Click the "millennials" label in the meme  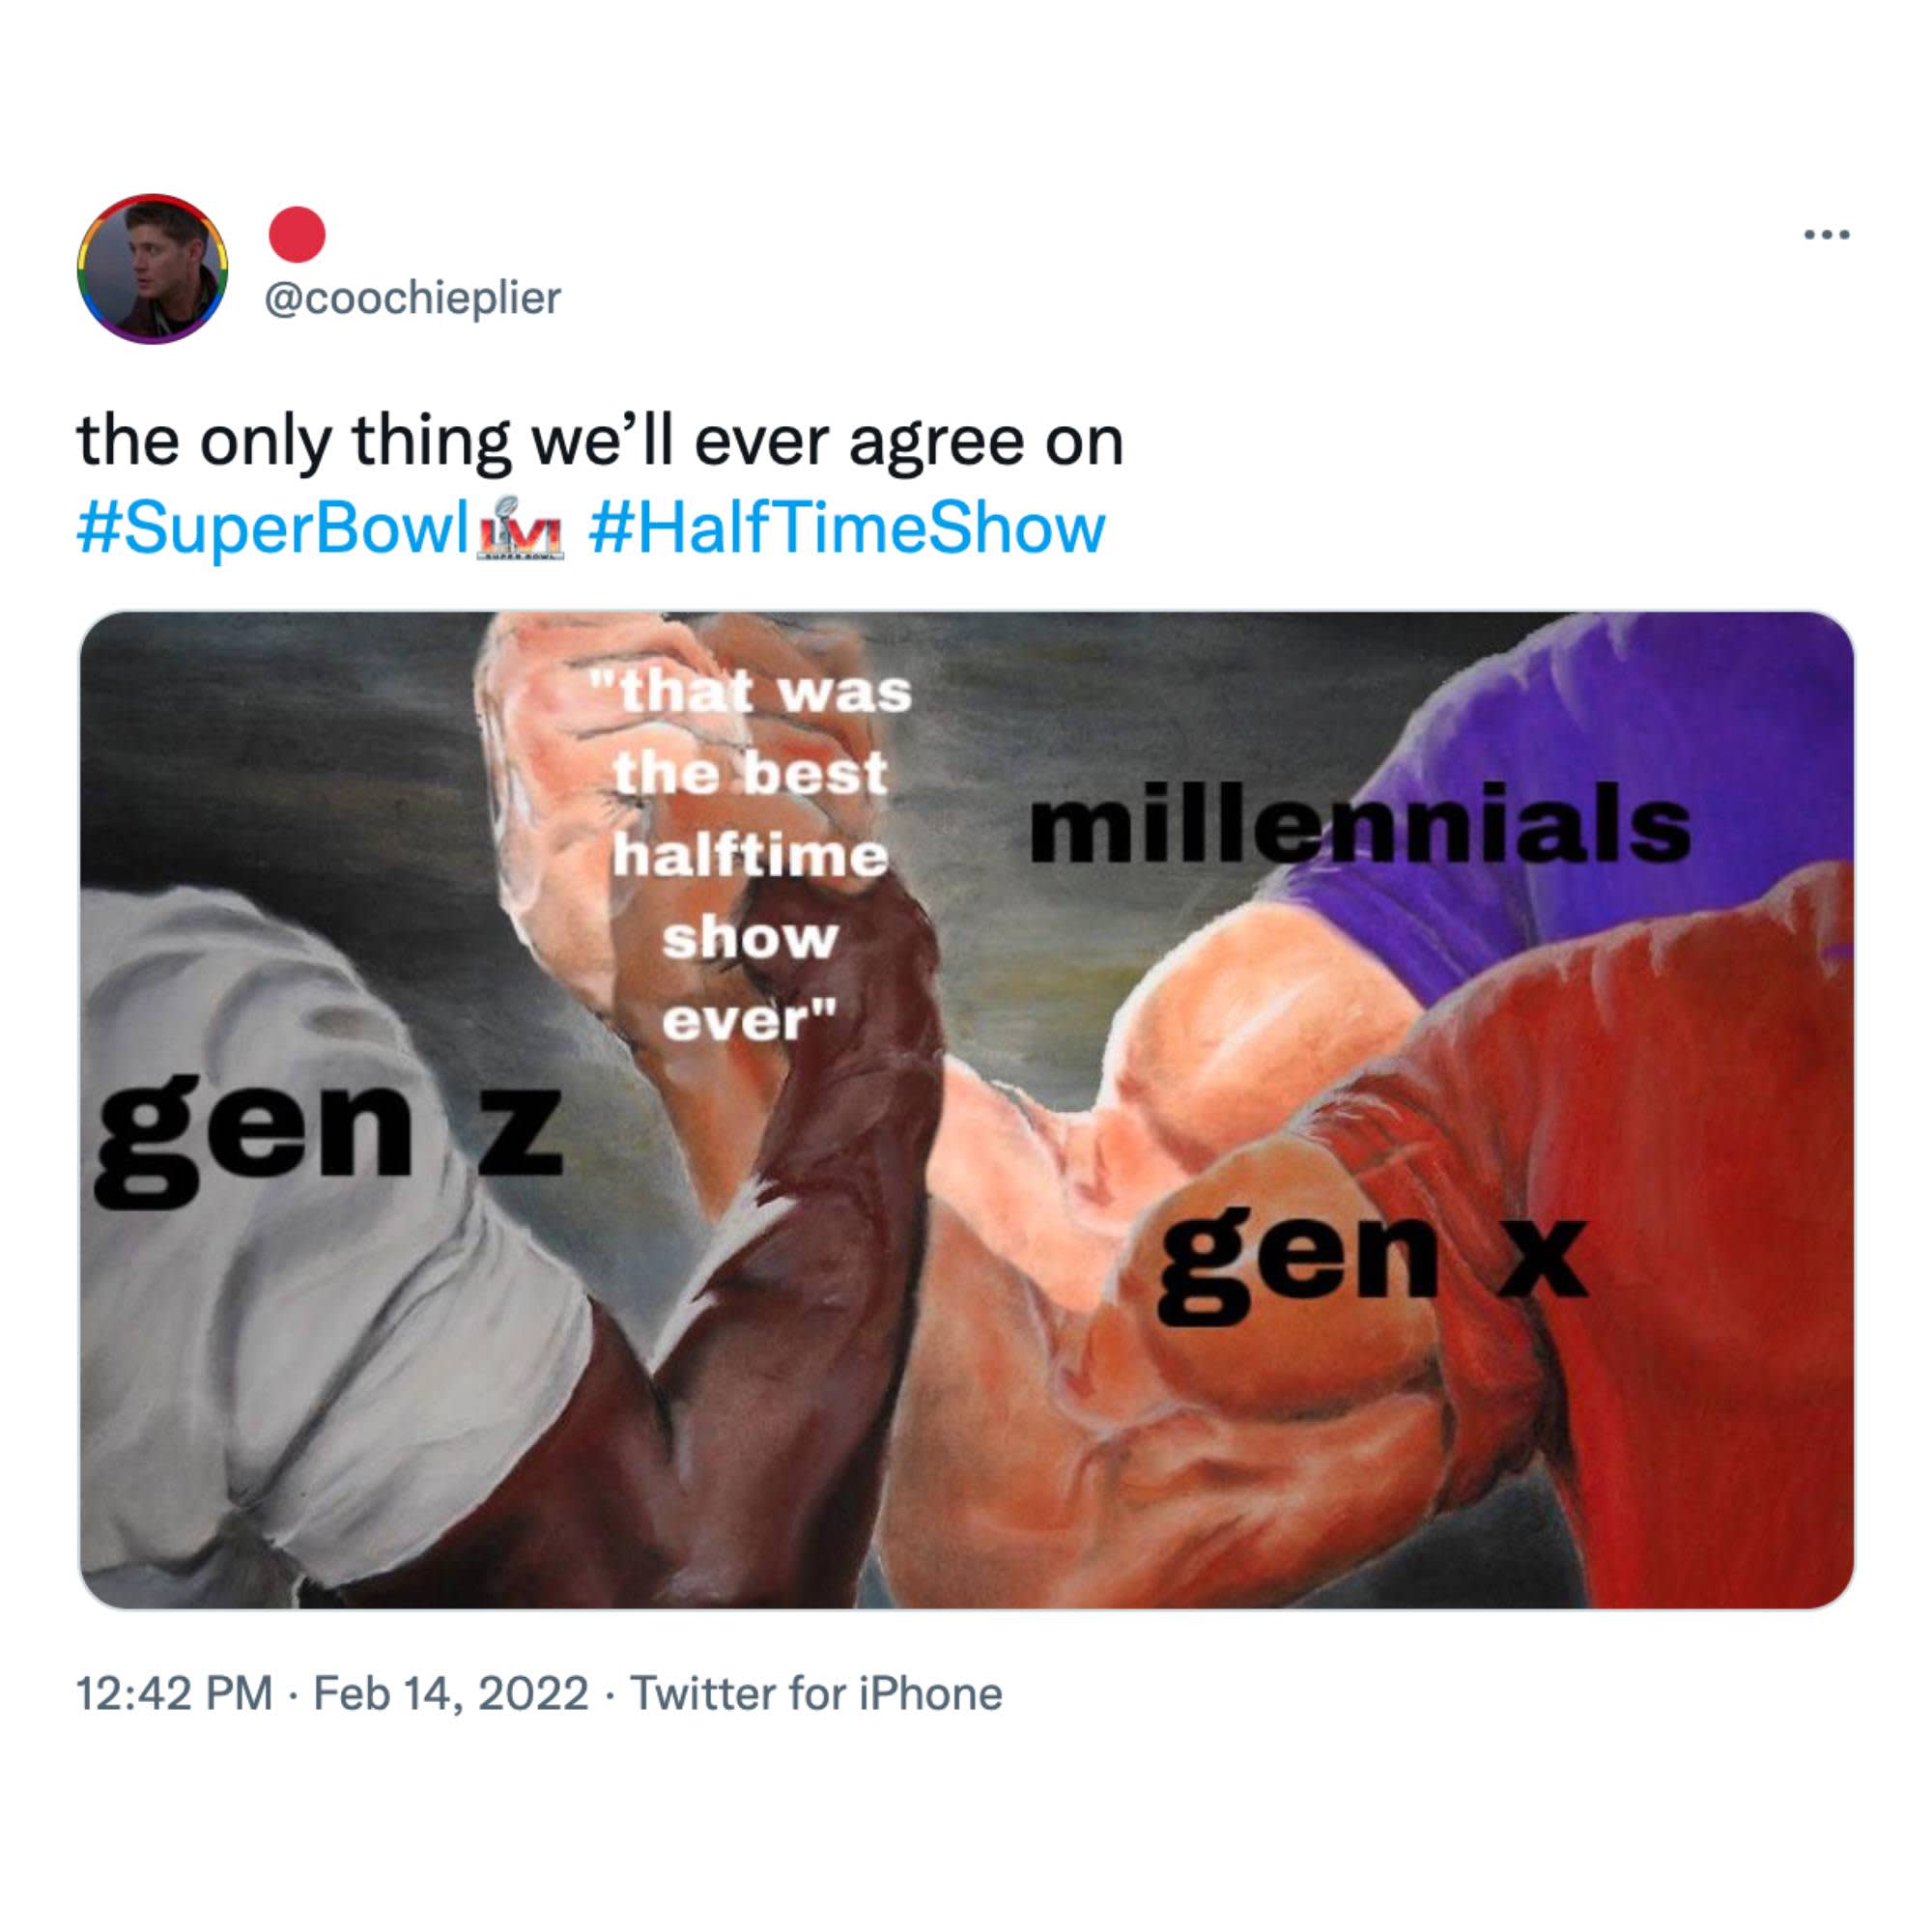[1360, 822]
